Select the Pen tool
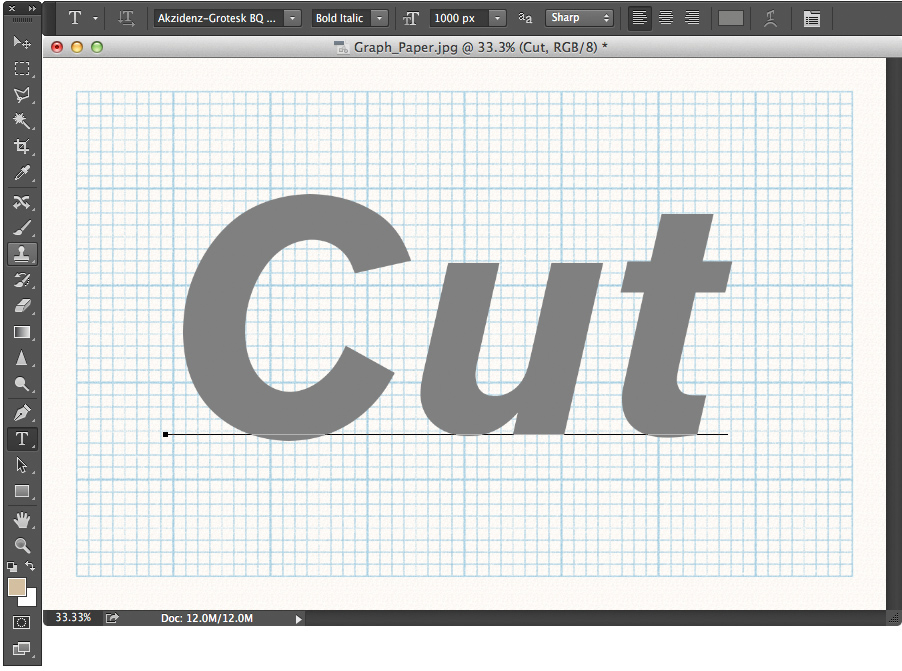Screen dimensions: 902x671 pos(22,411)
